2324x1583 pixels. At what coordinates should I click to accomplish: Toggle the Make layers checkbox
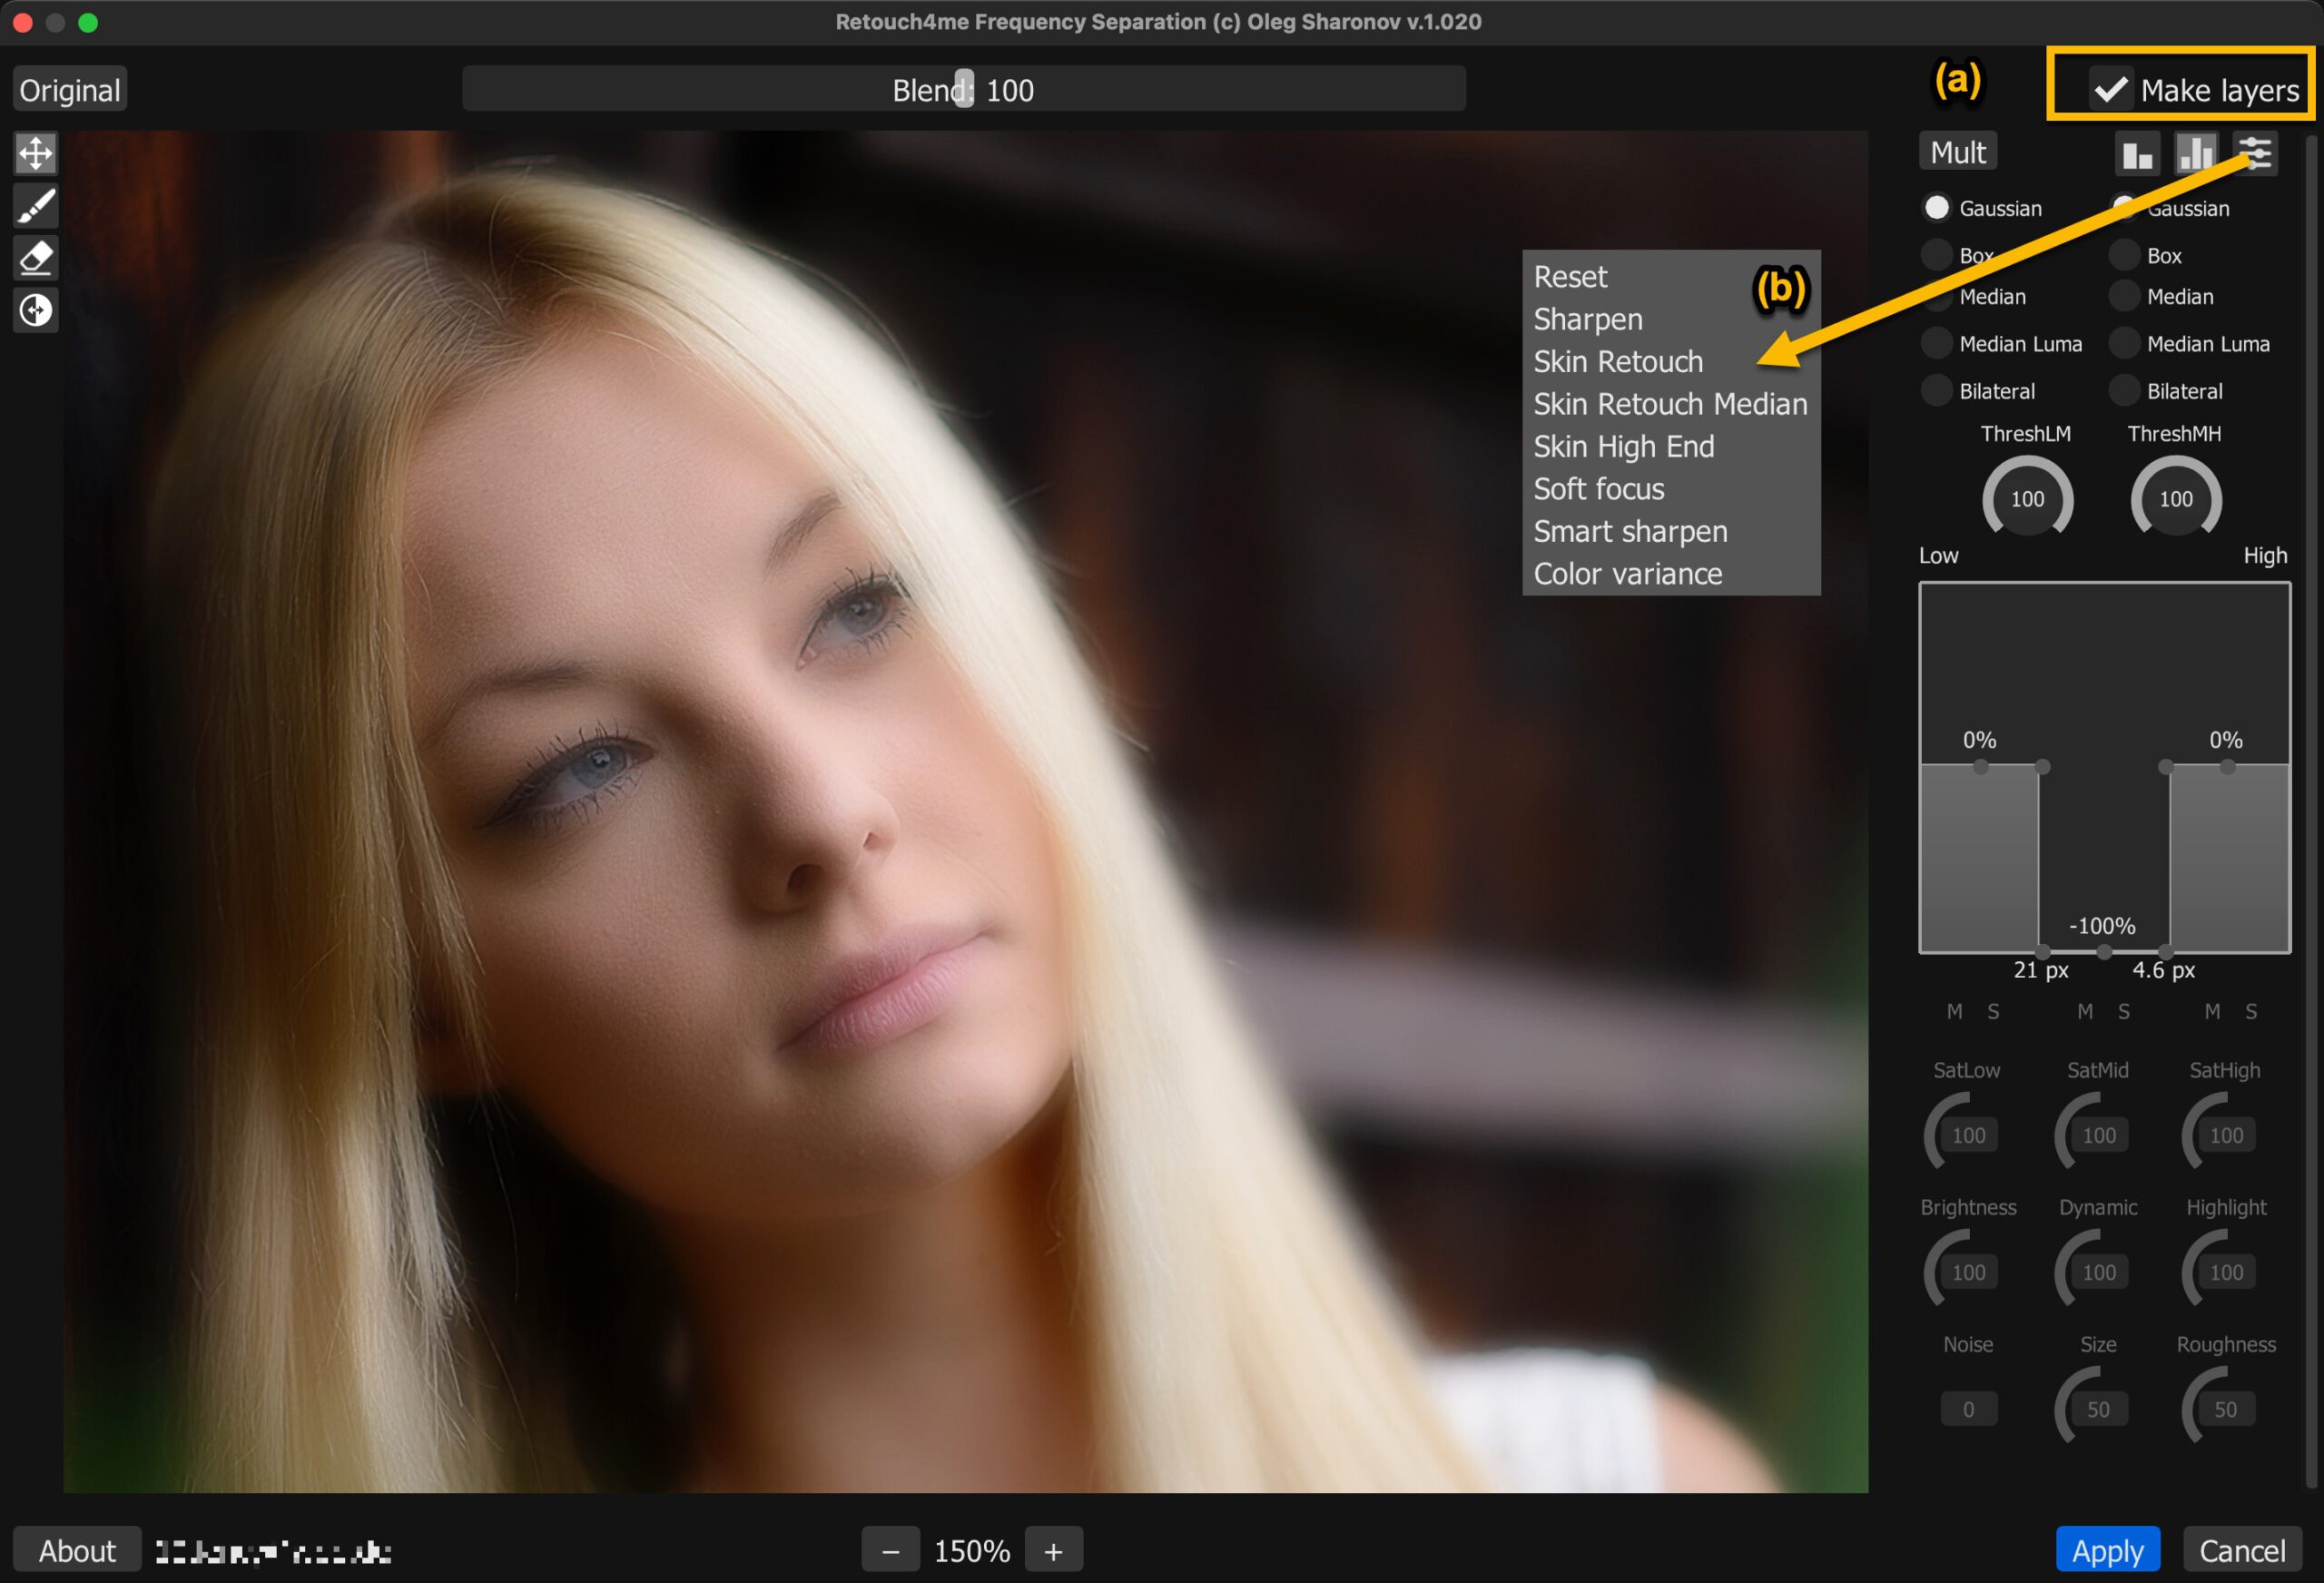(2110, 90)
